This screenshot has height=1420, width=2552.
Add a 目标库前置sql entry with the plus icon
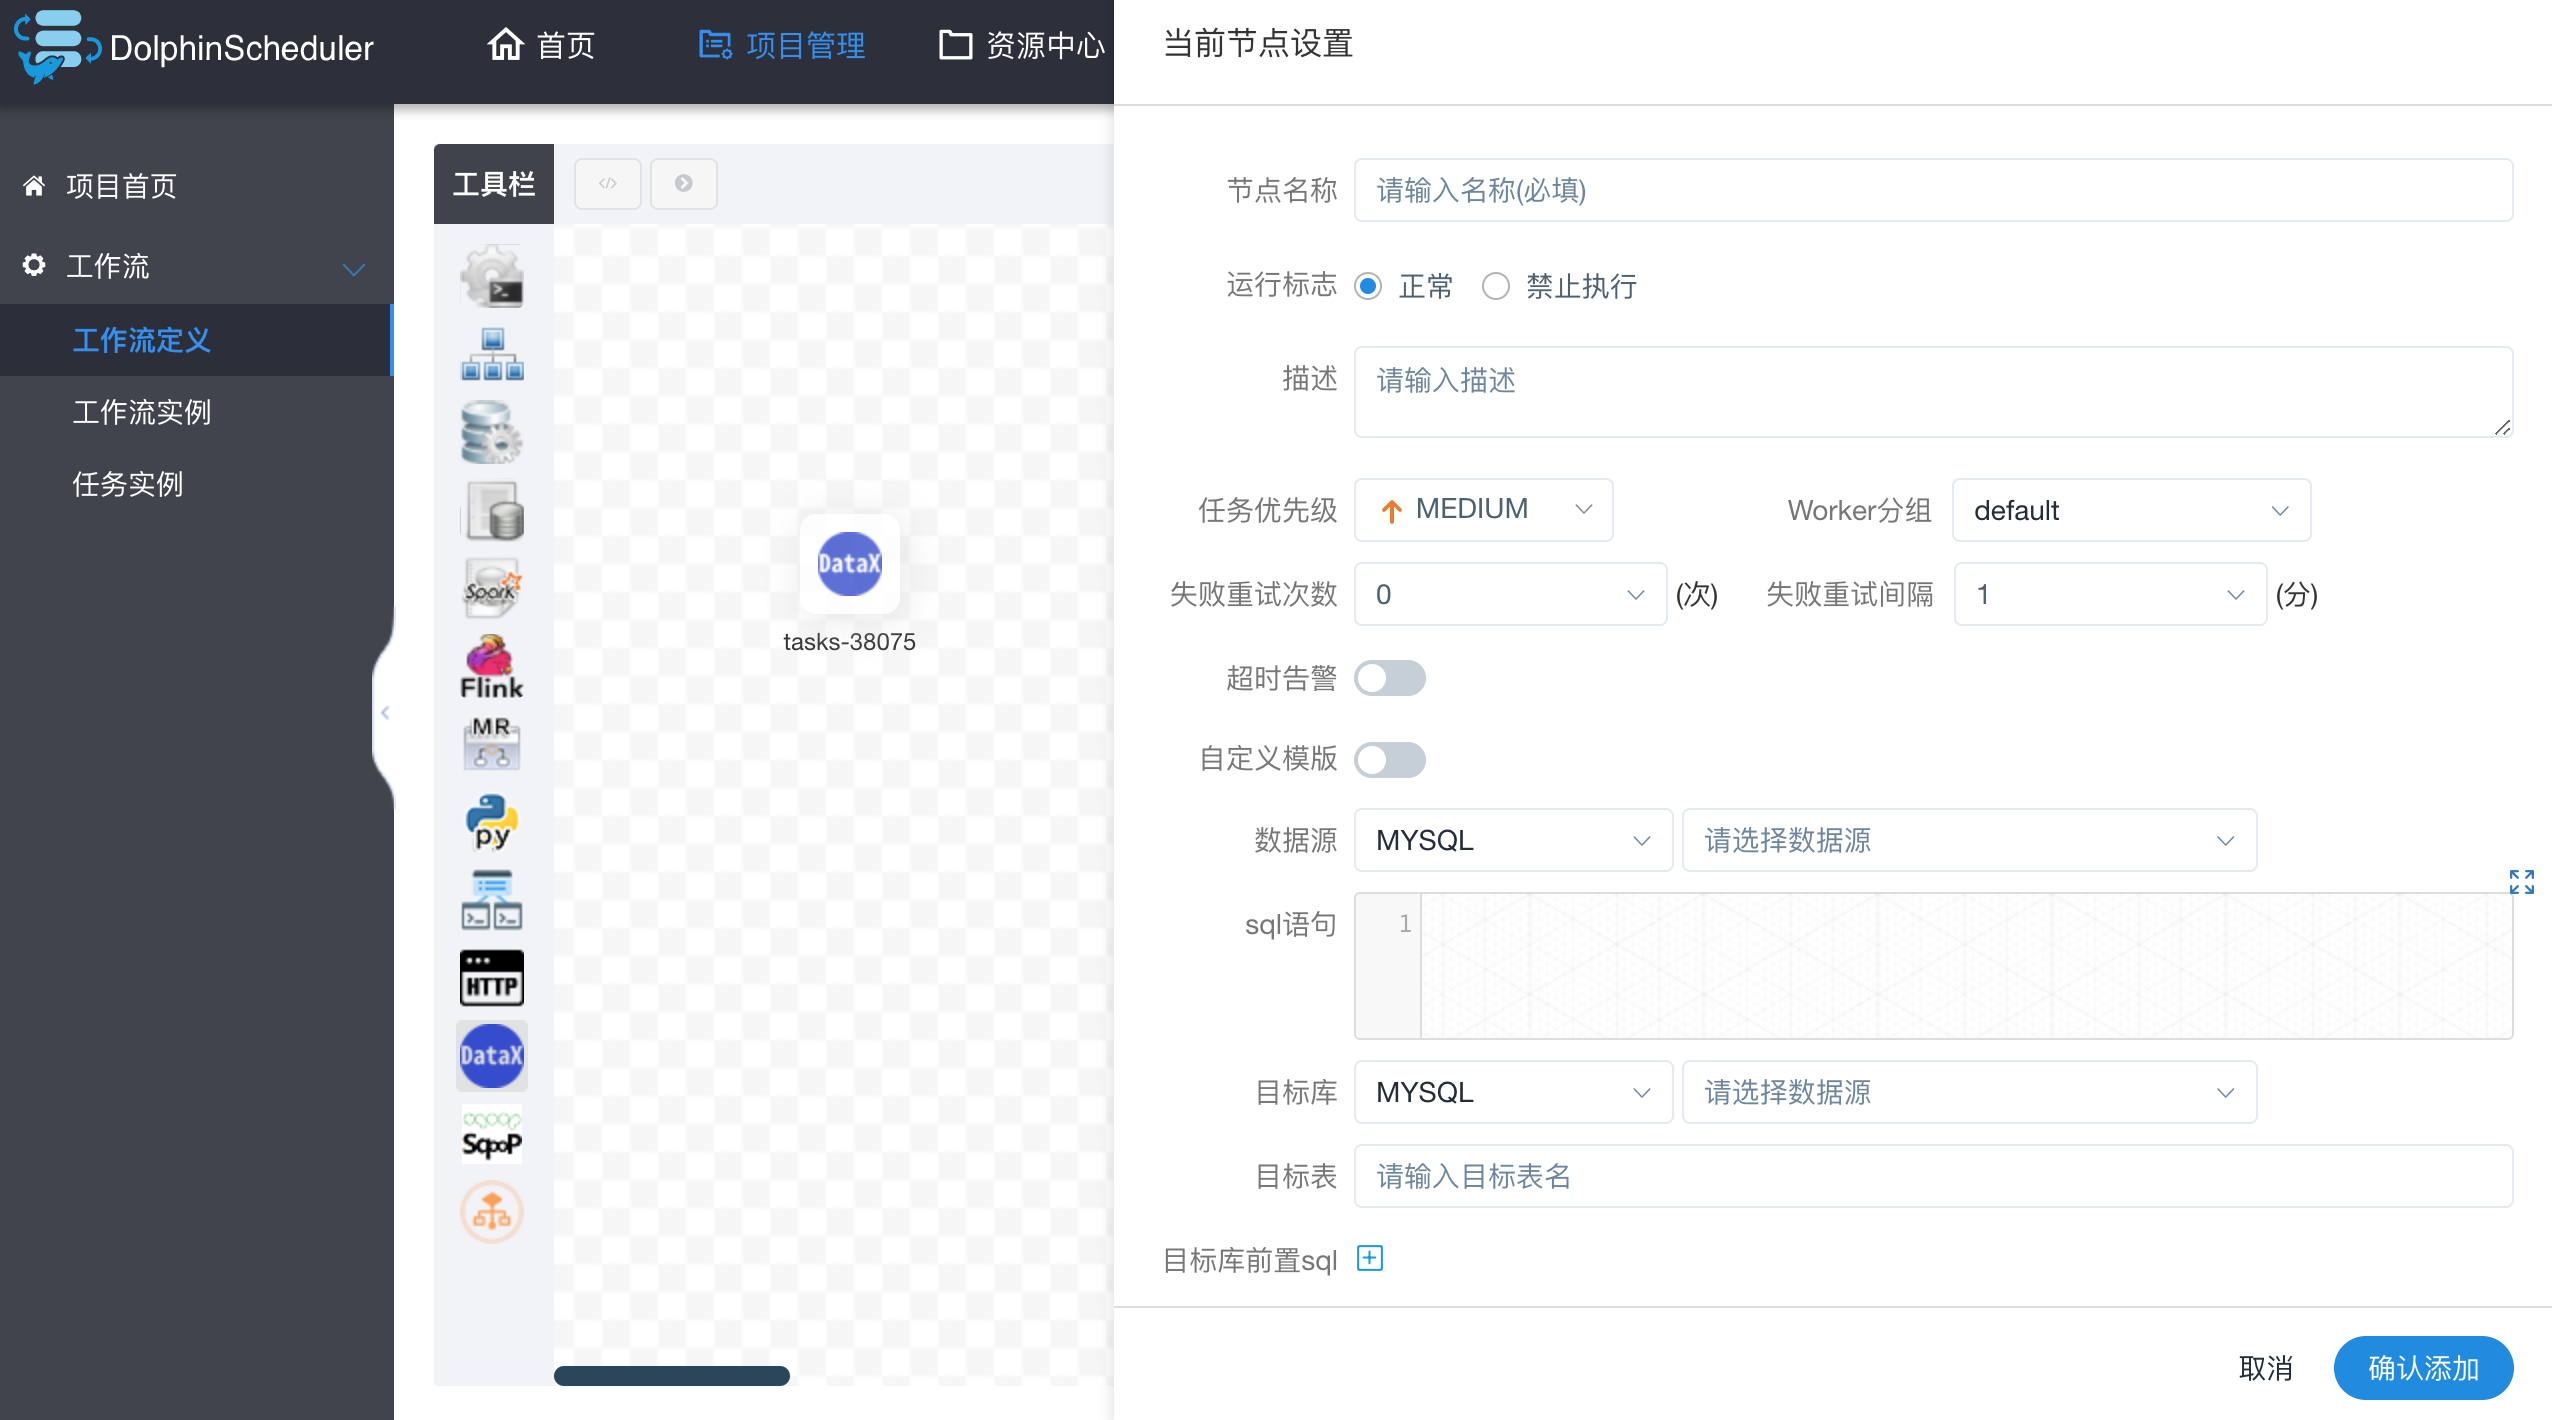click(1370, 1258)
